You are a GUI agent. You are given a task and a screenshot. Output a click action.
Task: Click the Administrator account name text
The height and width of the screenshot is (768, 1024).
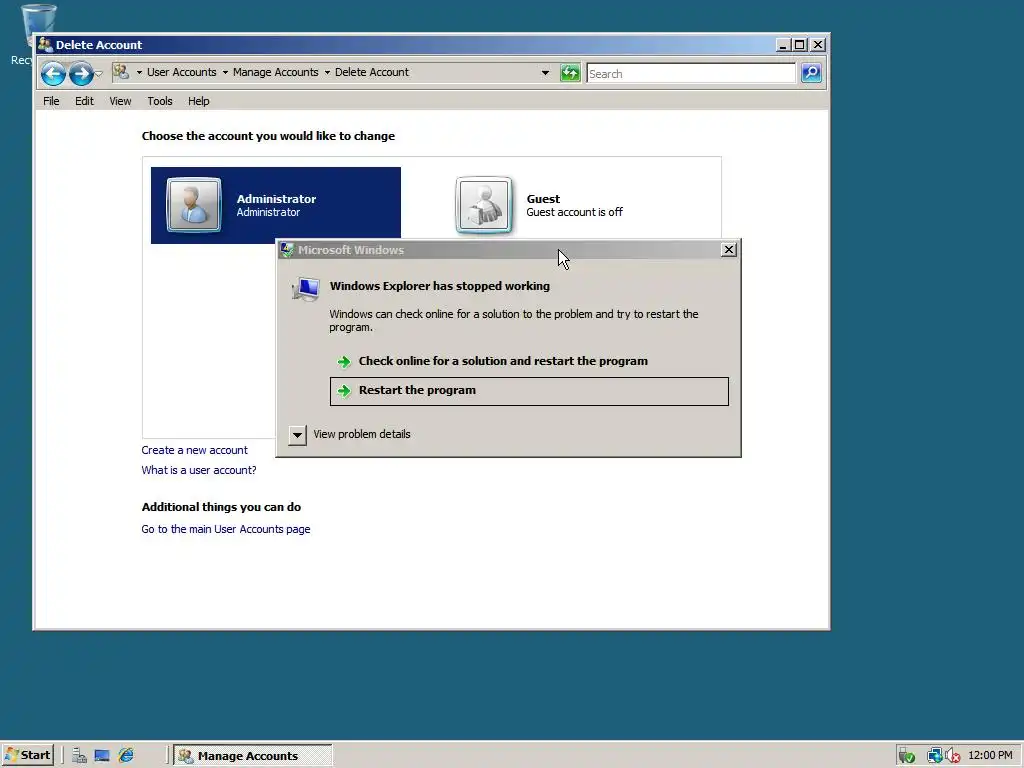(276, 199)
